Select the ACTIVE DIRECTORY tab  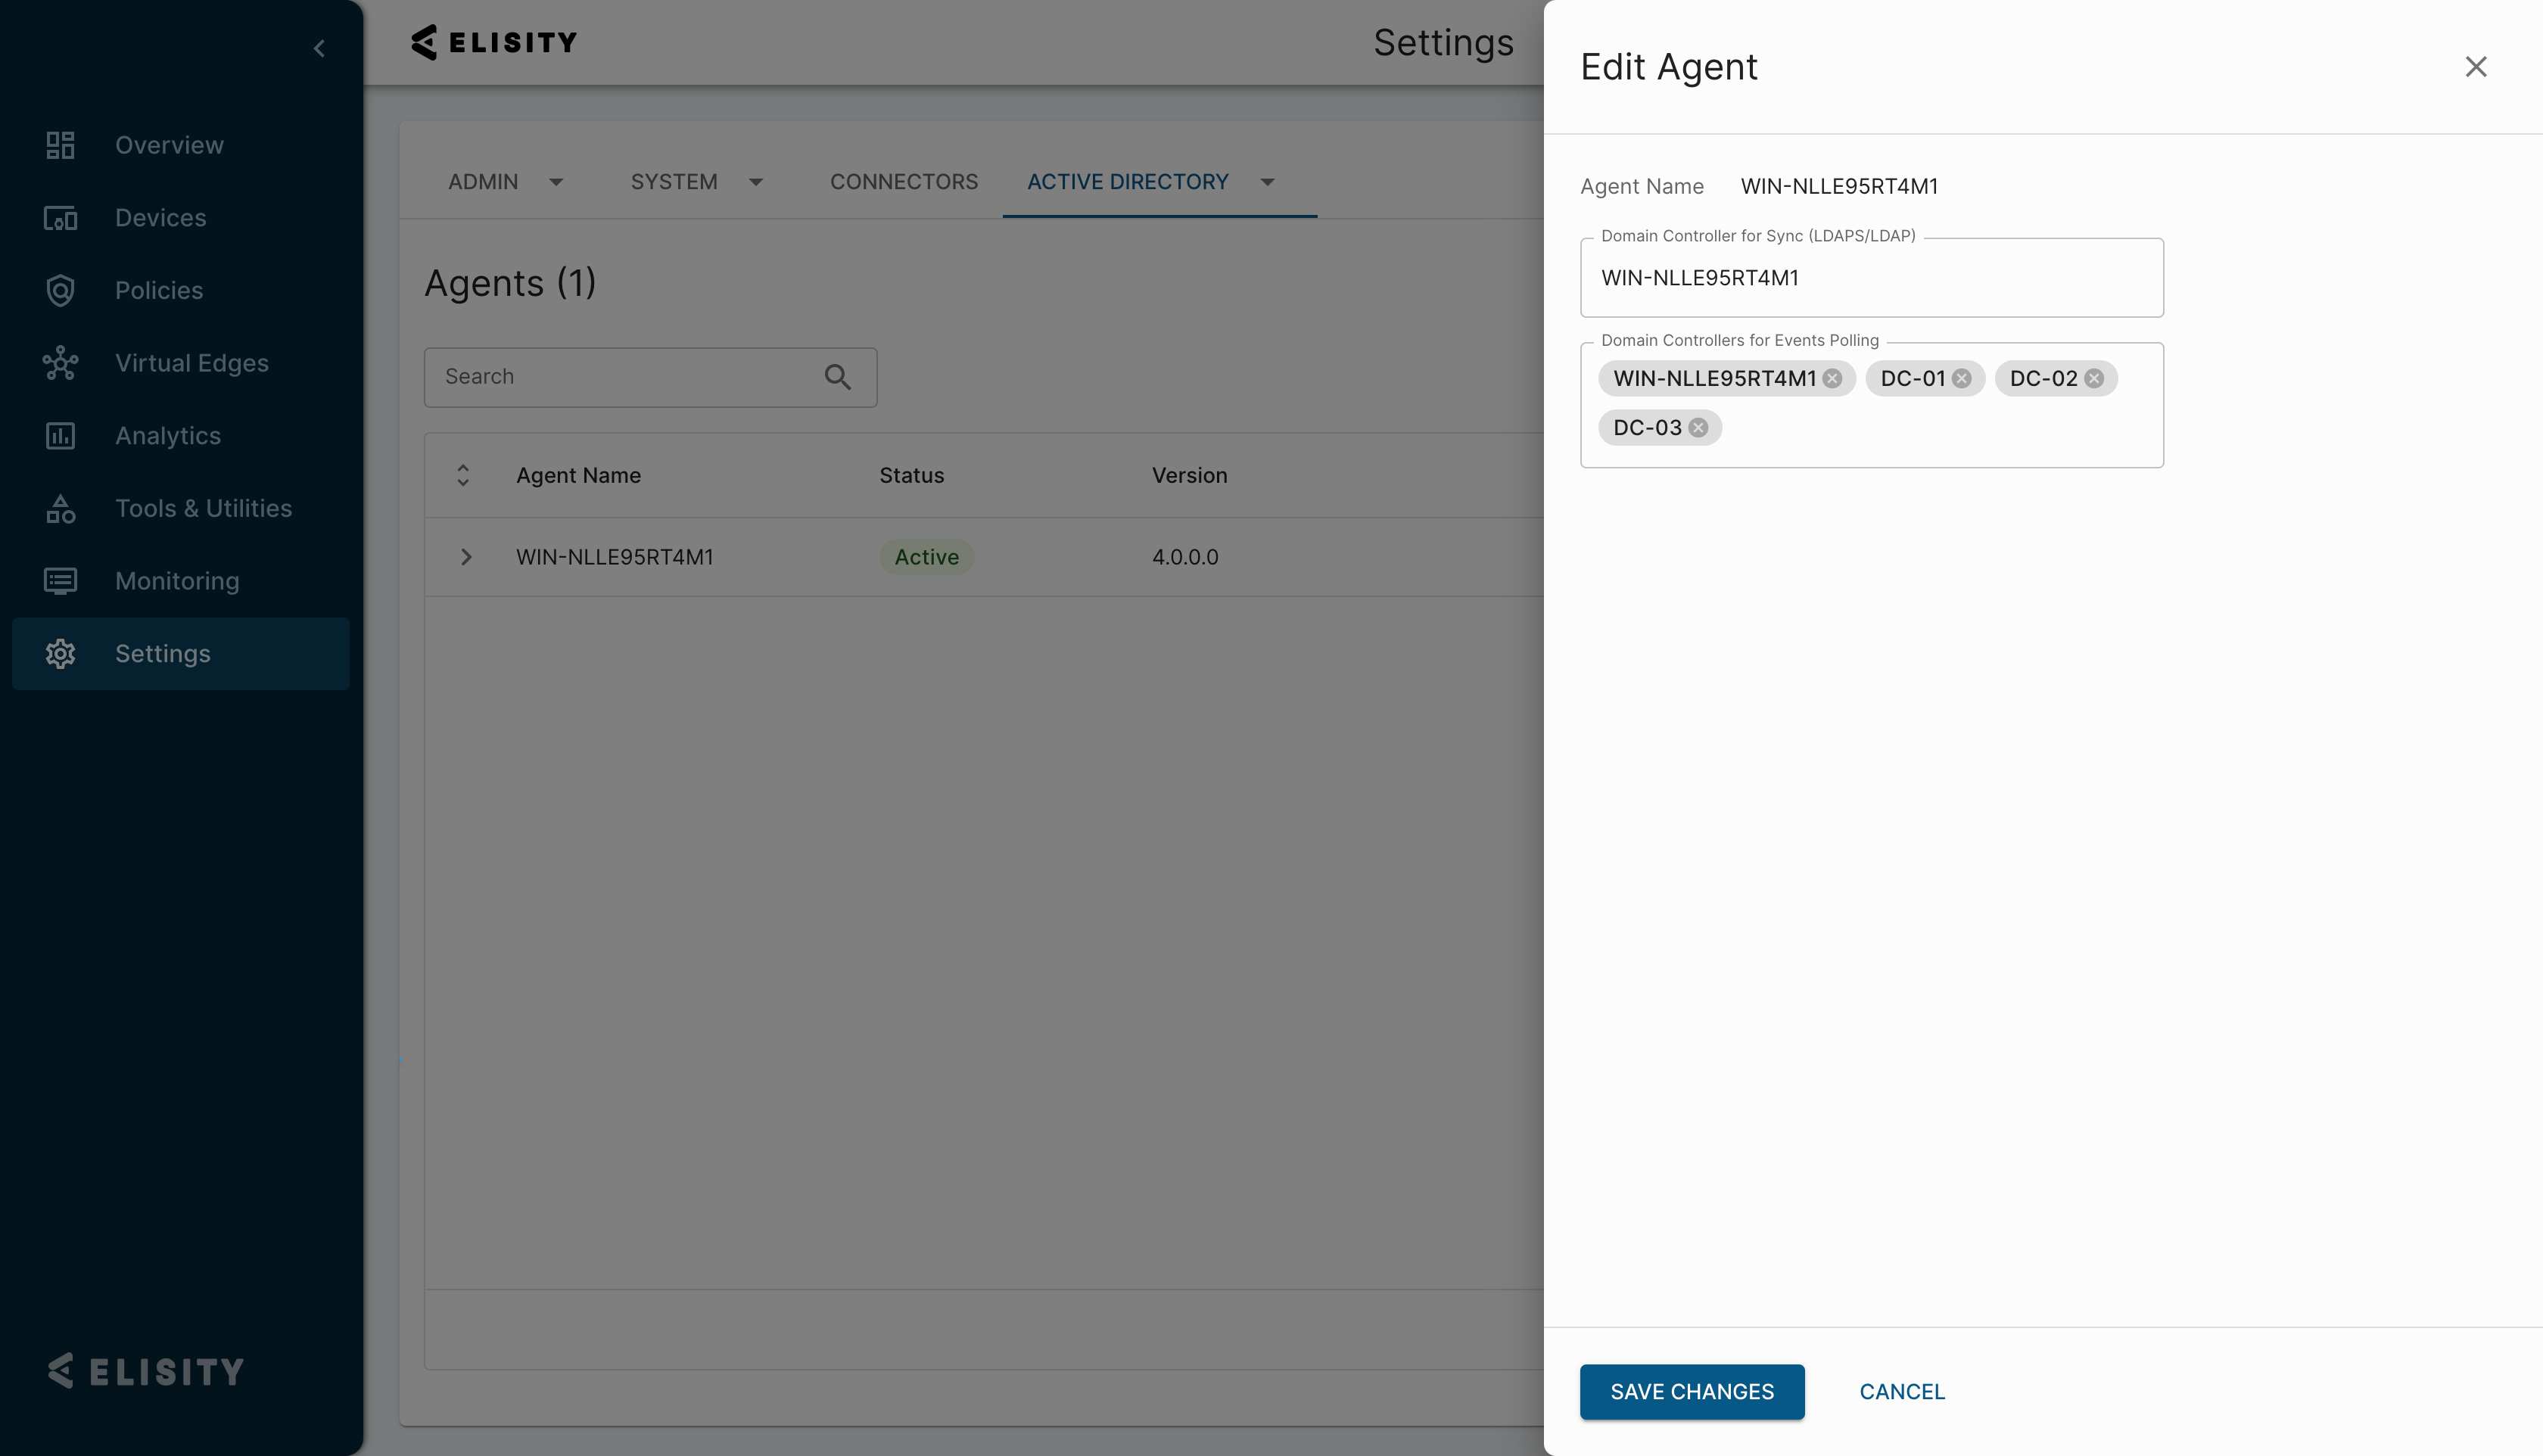tap(1128, 182)
